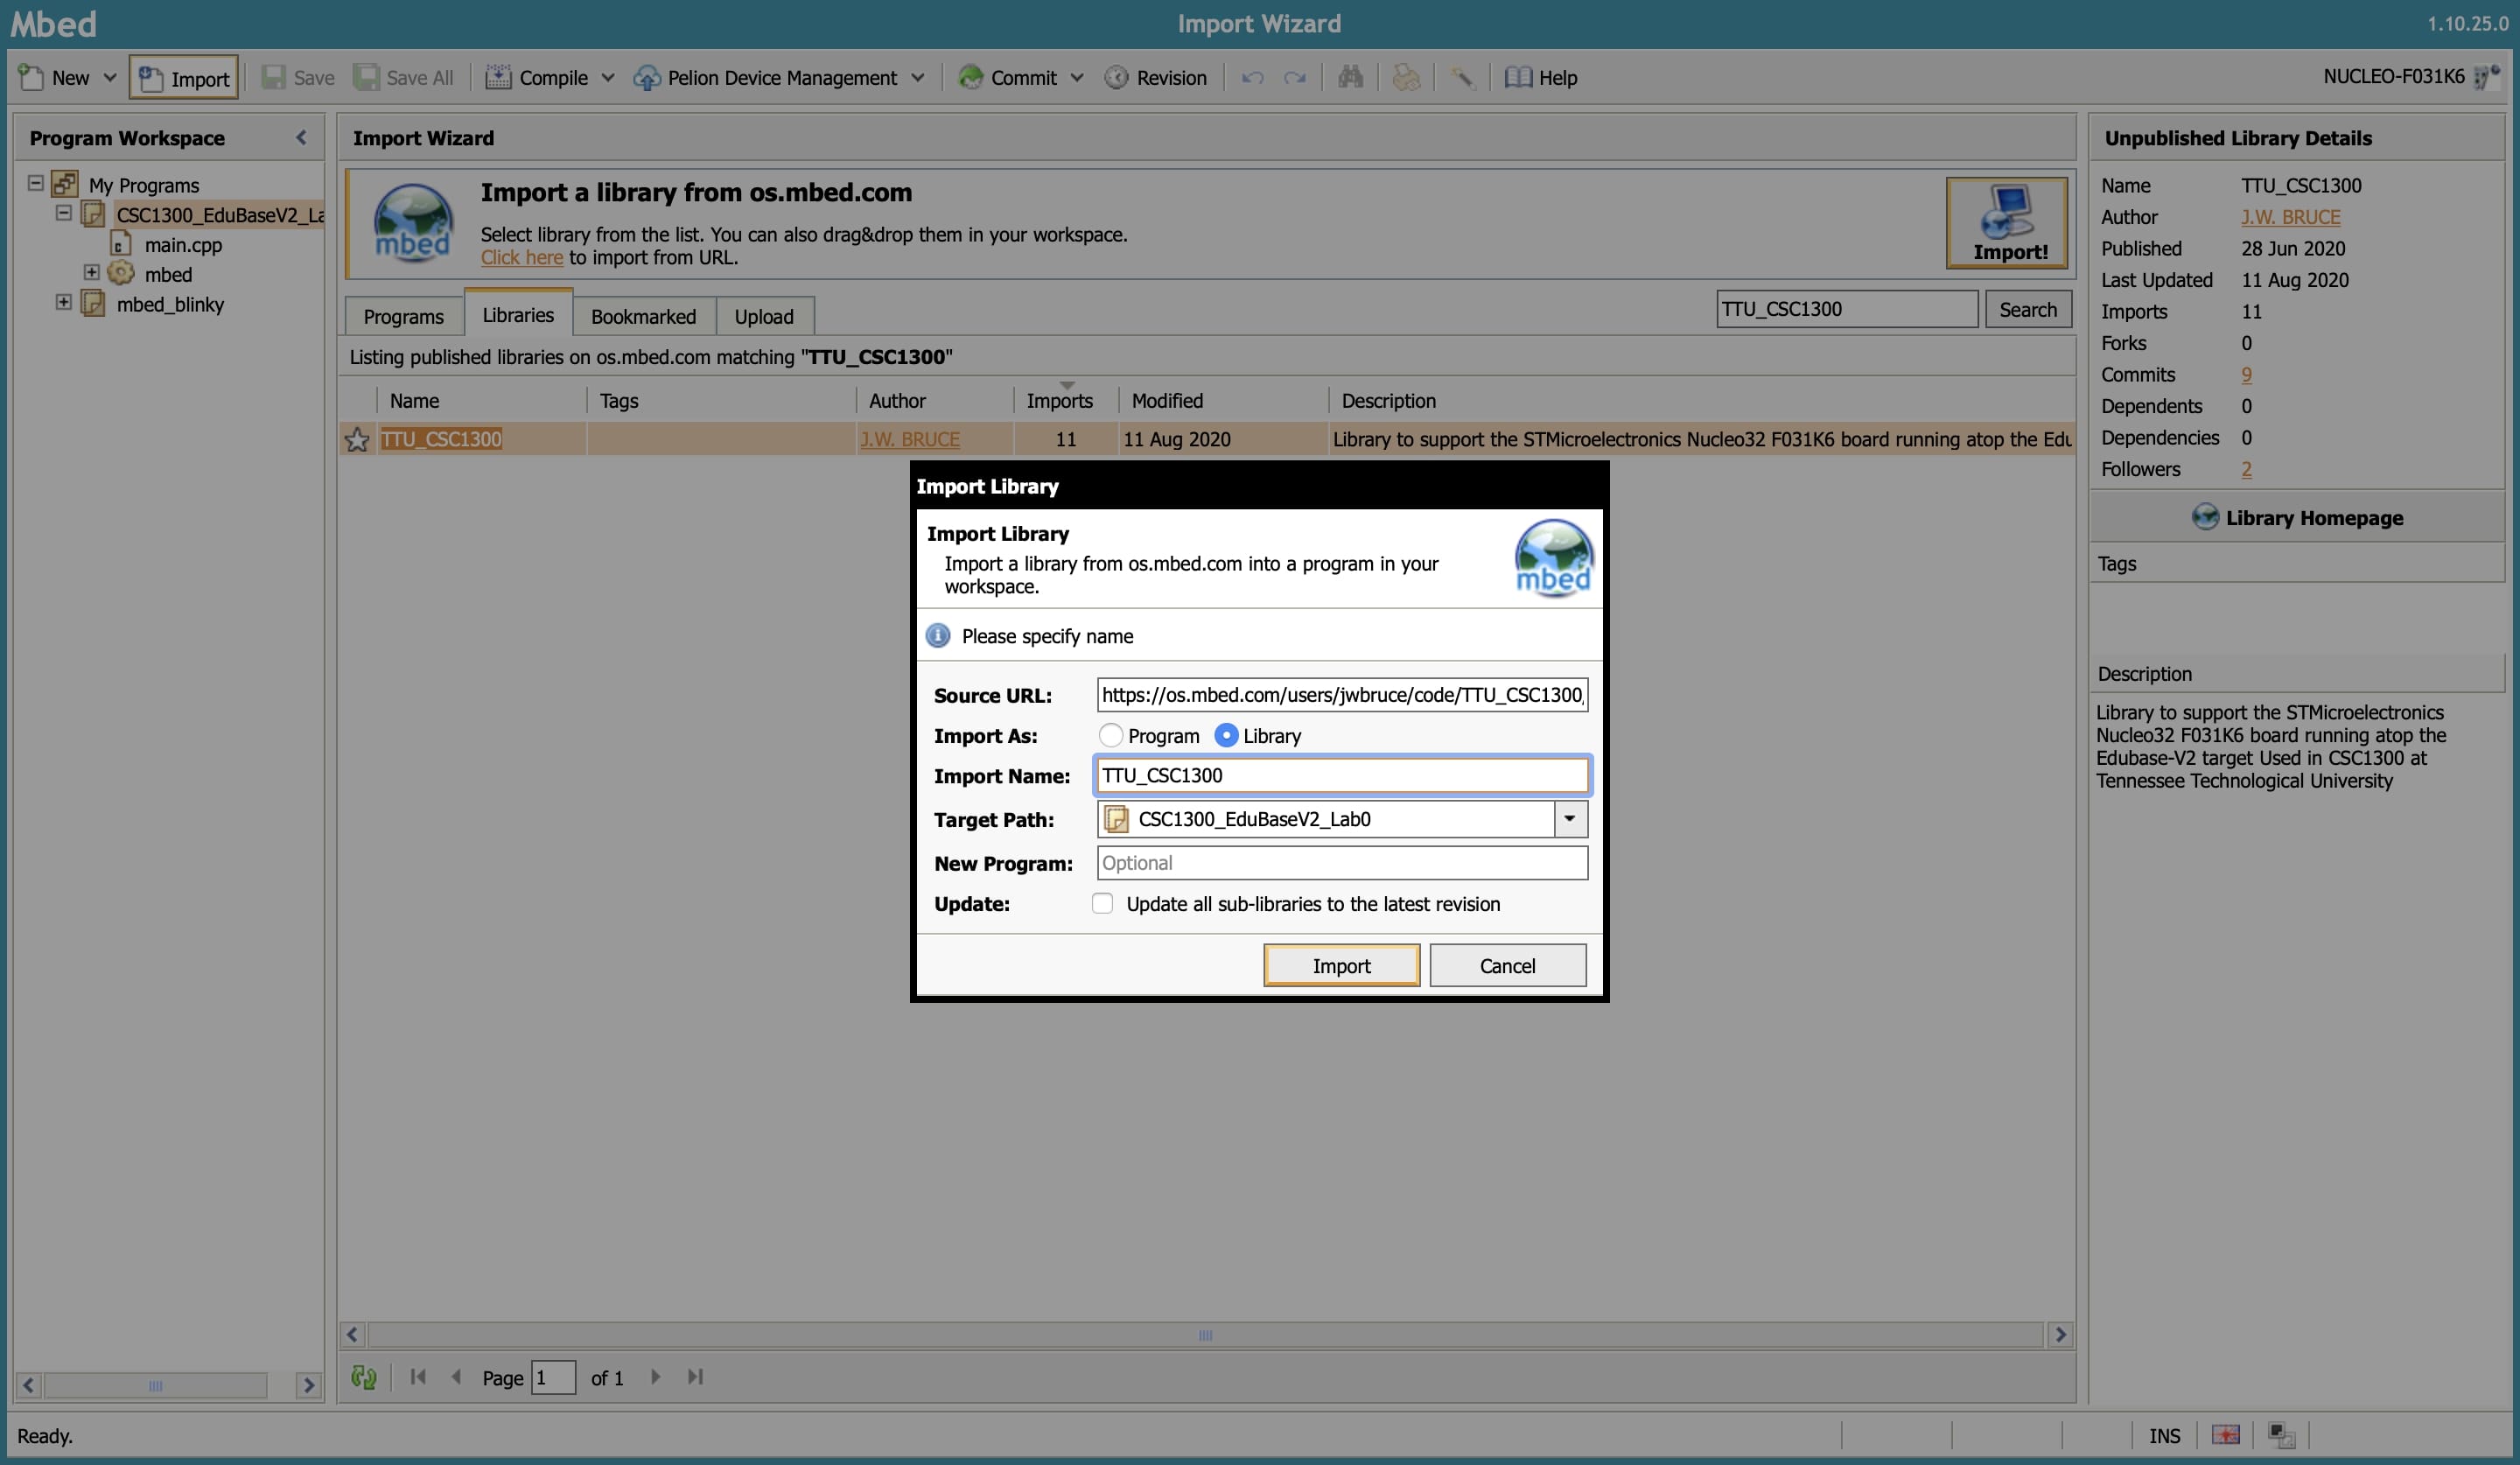This screenshot has height=1465, width=2520.
Task: Click the New Program optional input field
Action: 1341,862
